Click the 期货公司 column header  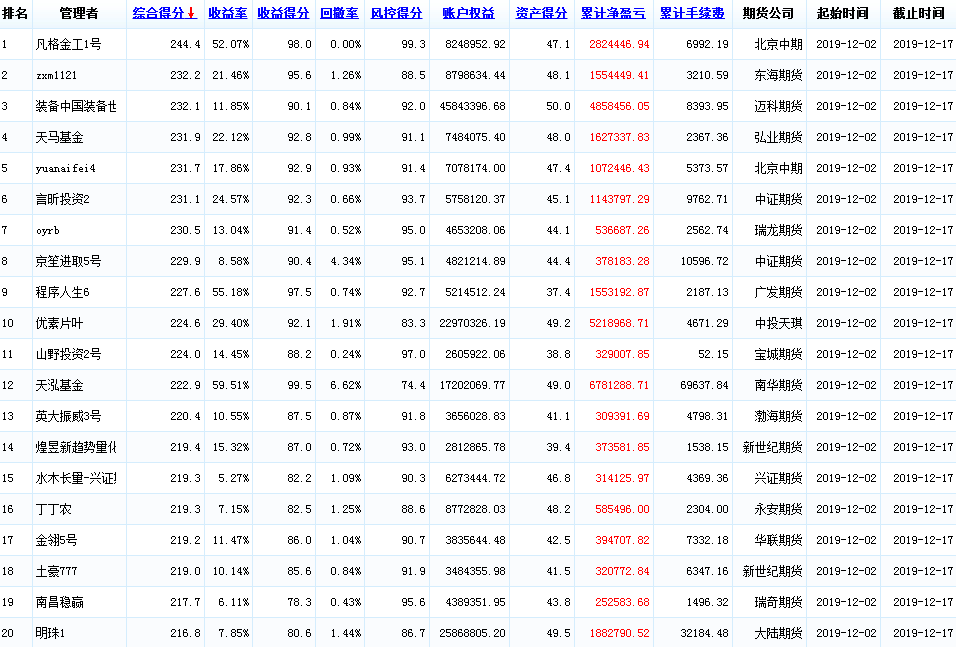768,13
